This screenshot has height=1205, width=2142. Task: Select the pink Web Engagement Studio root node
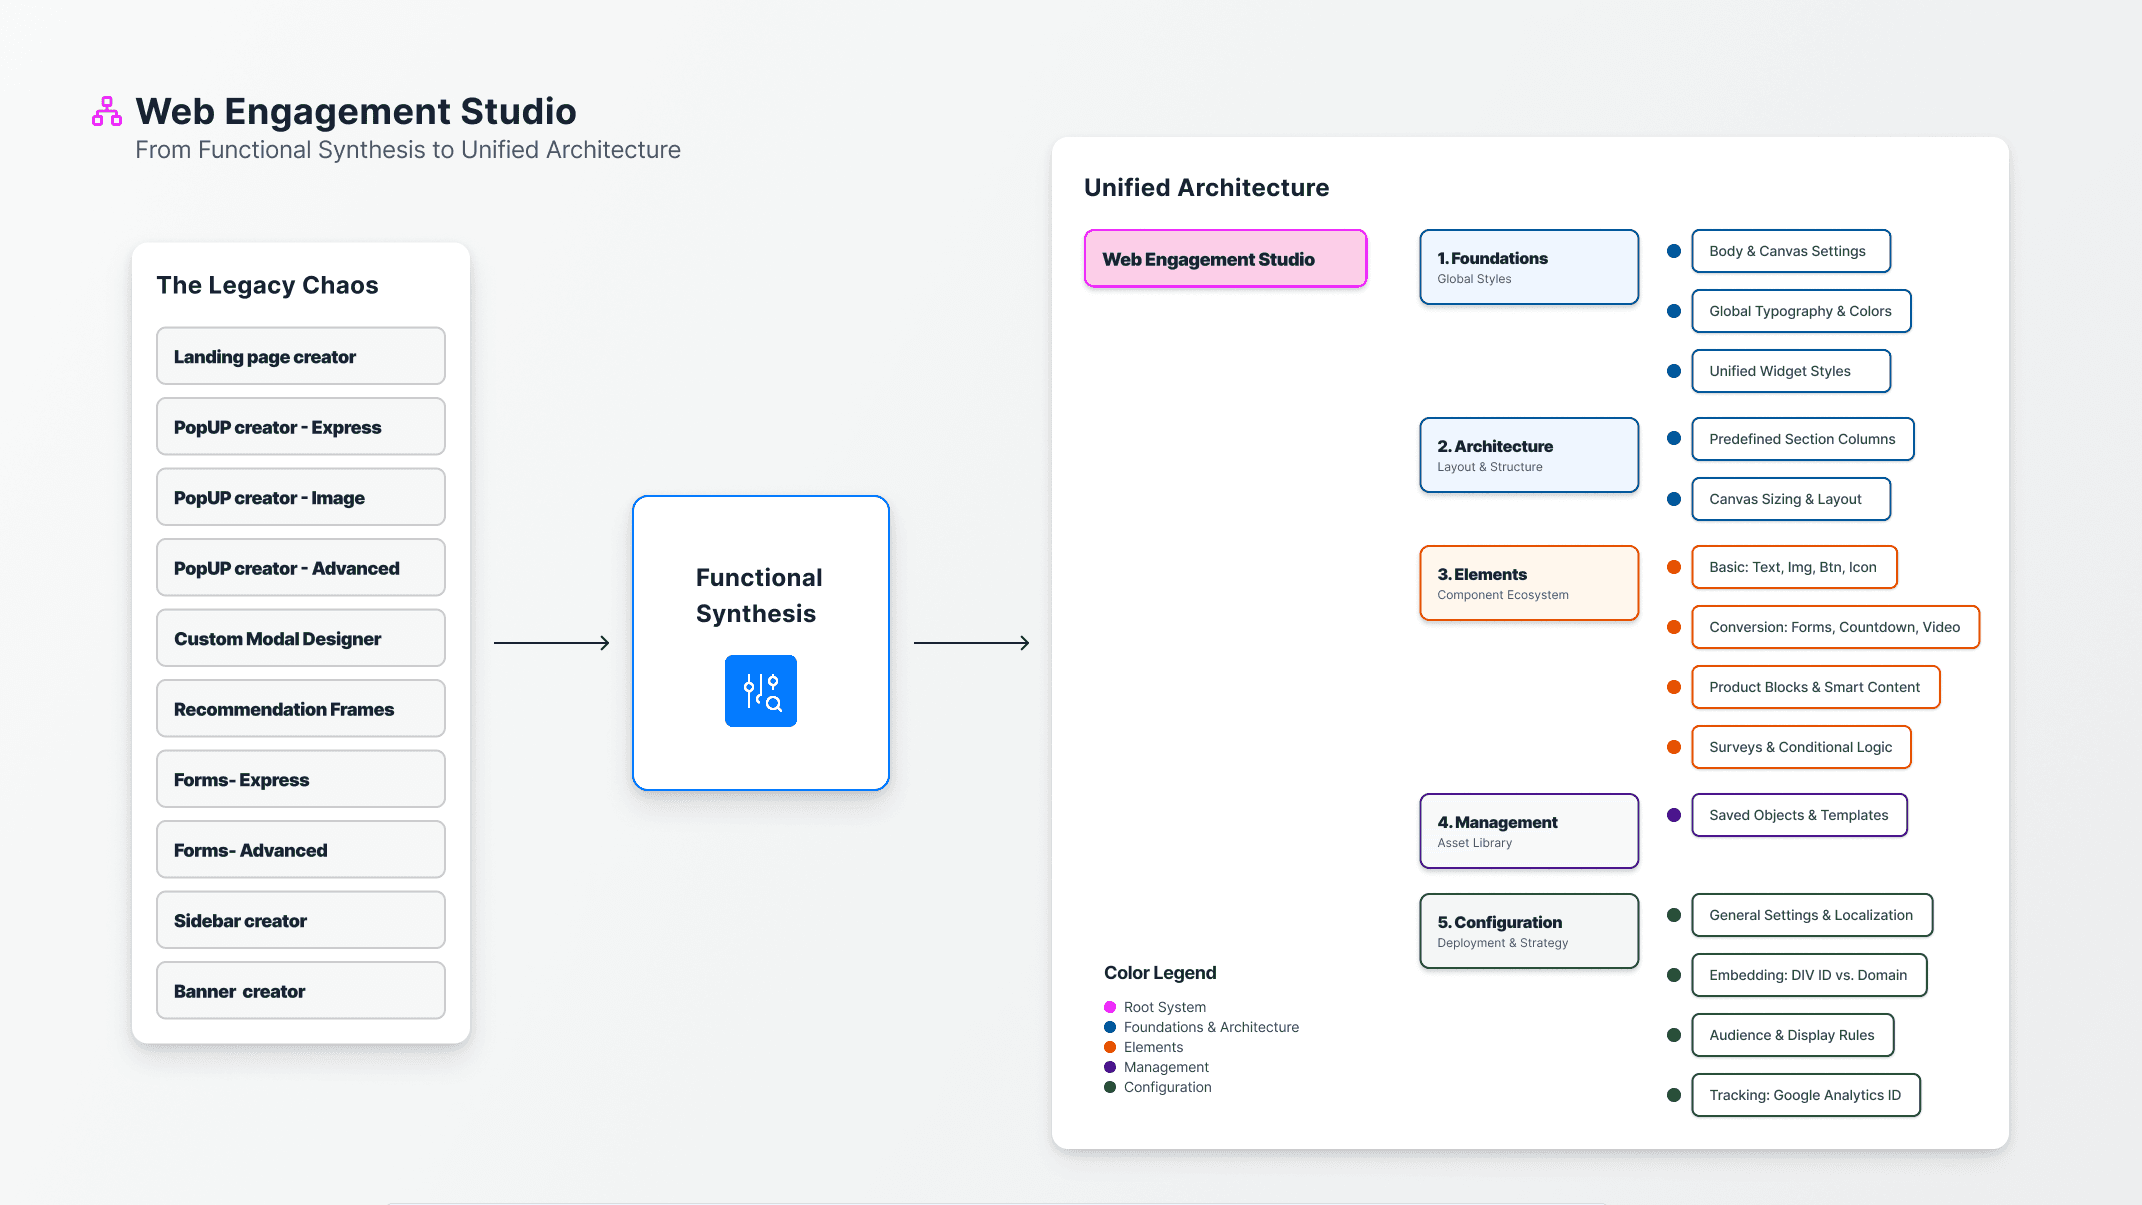click(1225, 259)
